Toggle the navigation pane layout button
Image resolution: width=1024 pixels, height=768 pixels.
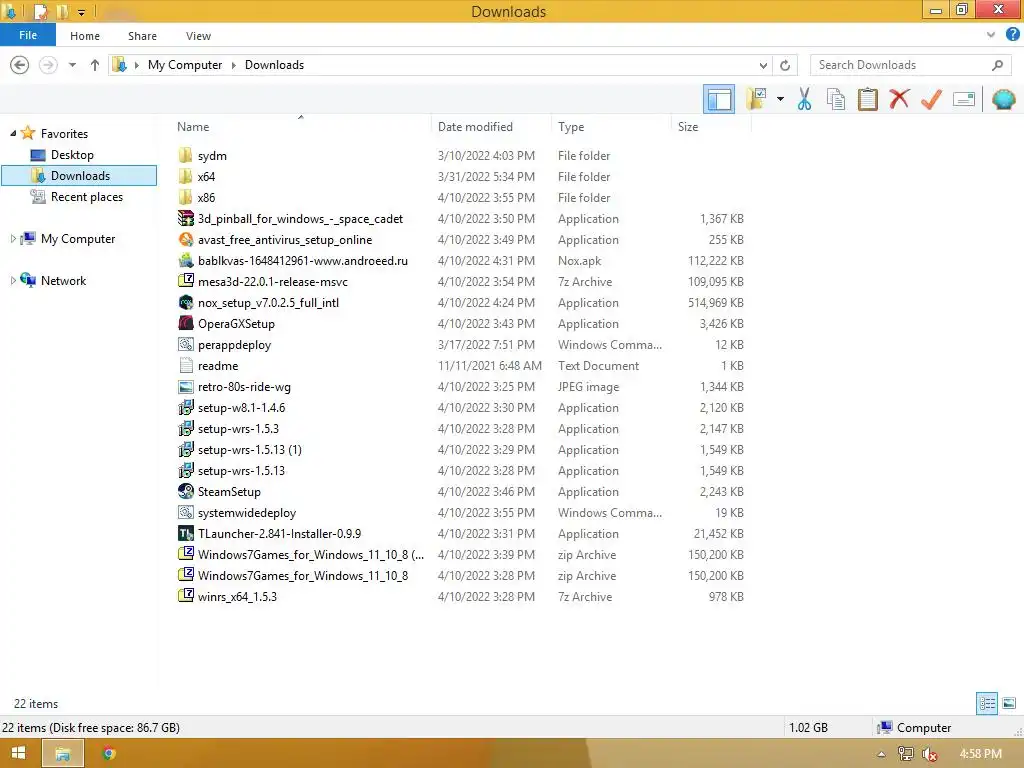(718, 99)
